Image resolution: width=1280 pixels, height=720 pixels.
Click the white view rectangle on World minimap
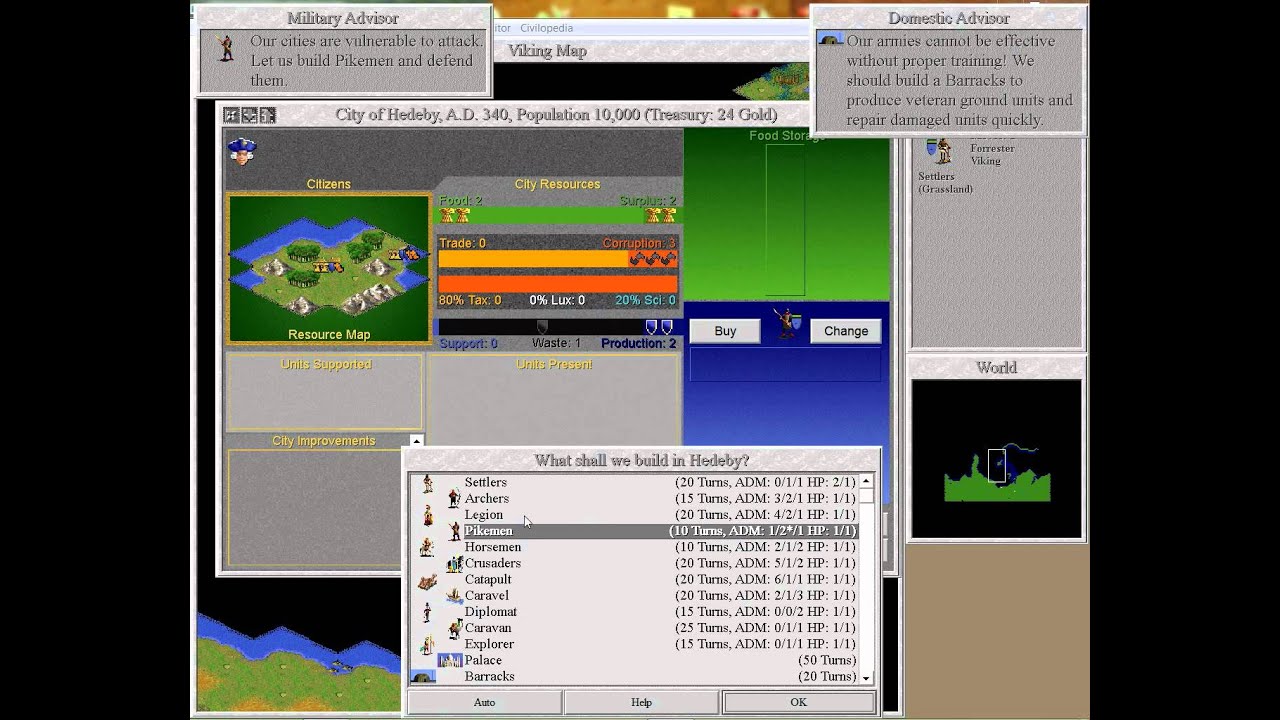[x=997, y=465]
